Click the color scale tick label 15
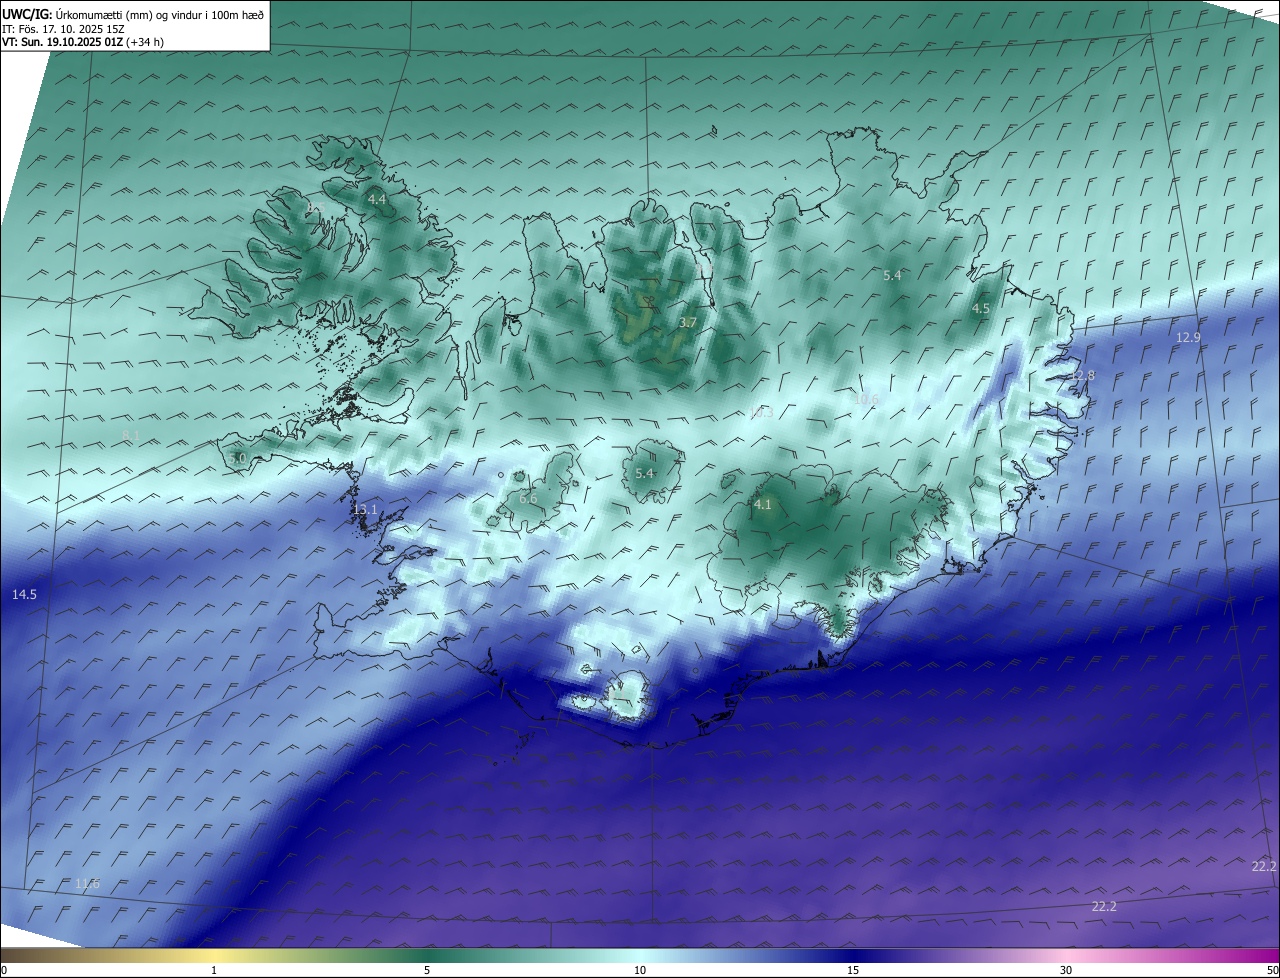This screenshot has height=978, width=1280. click(x=853, y=970)
